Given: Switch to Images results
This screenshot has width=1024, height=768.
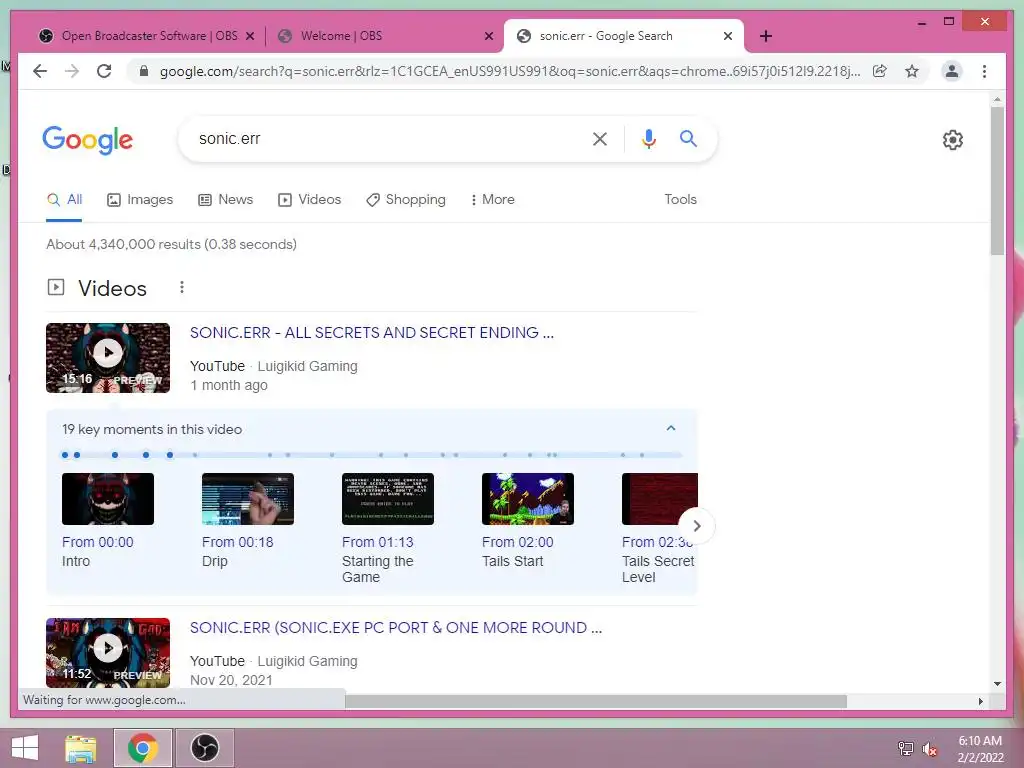Looking at the screenshot, I should coord(140,200).
